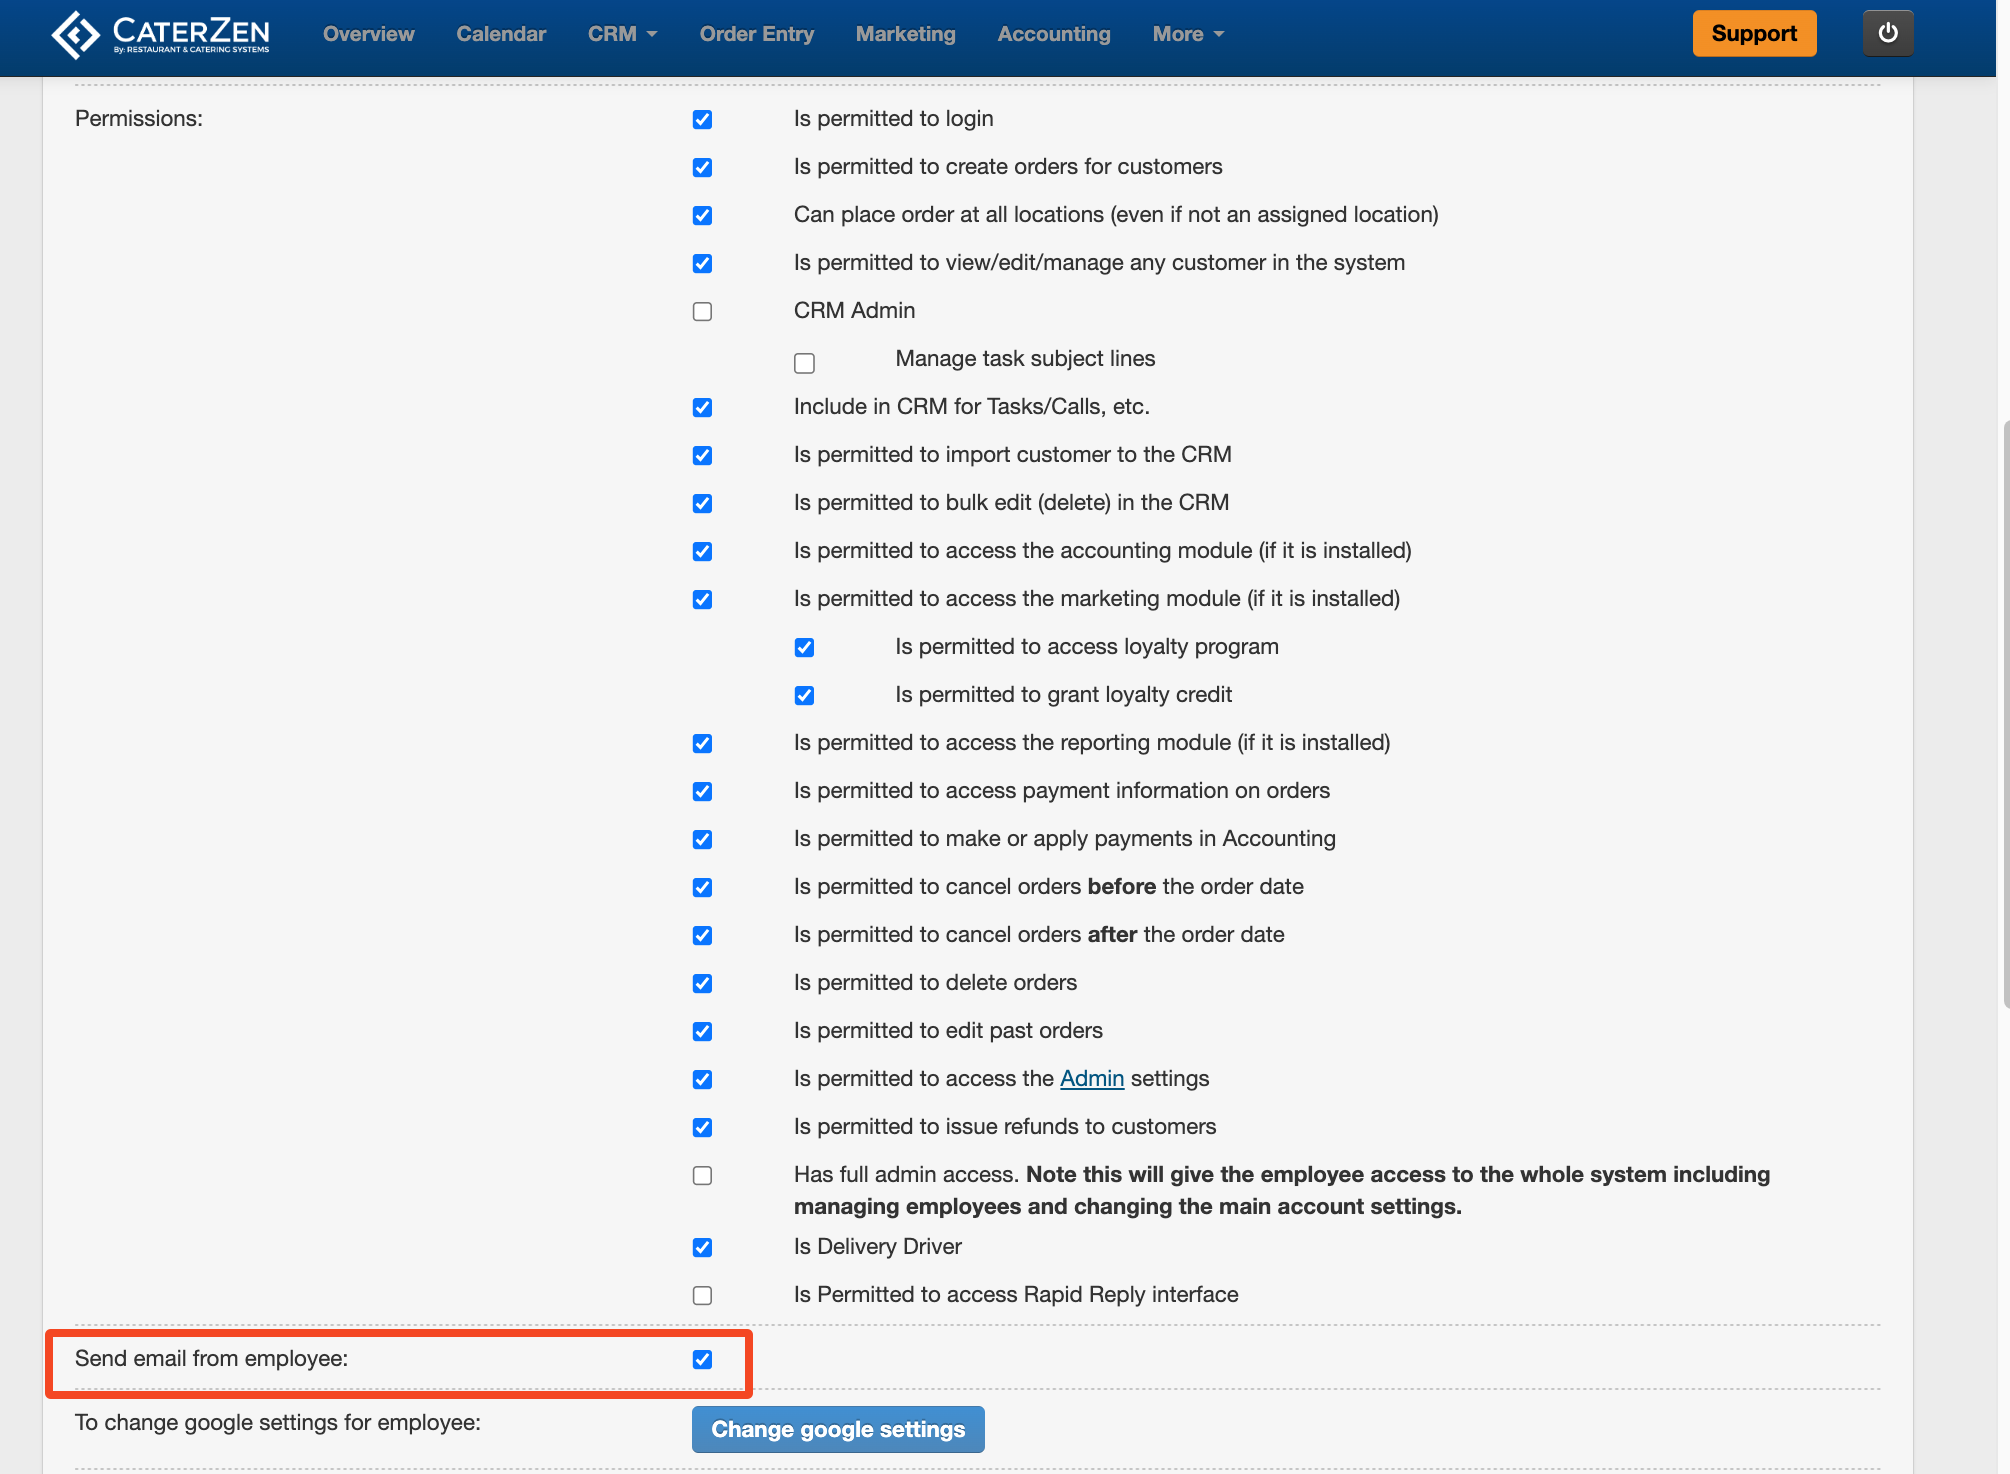The image size is (2010, 1474).
Task: Click the page vertical scrollbar
Action: [2004, 715]
